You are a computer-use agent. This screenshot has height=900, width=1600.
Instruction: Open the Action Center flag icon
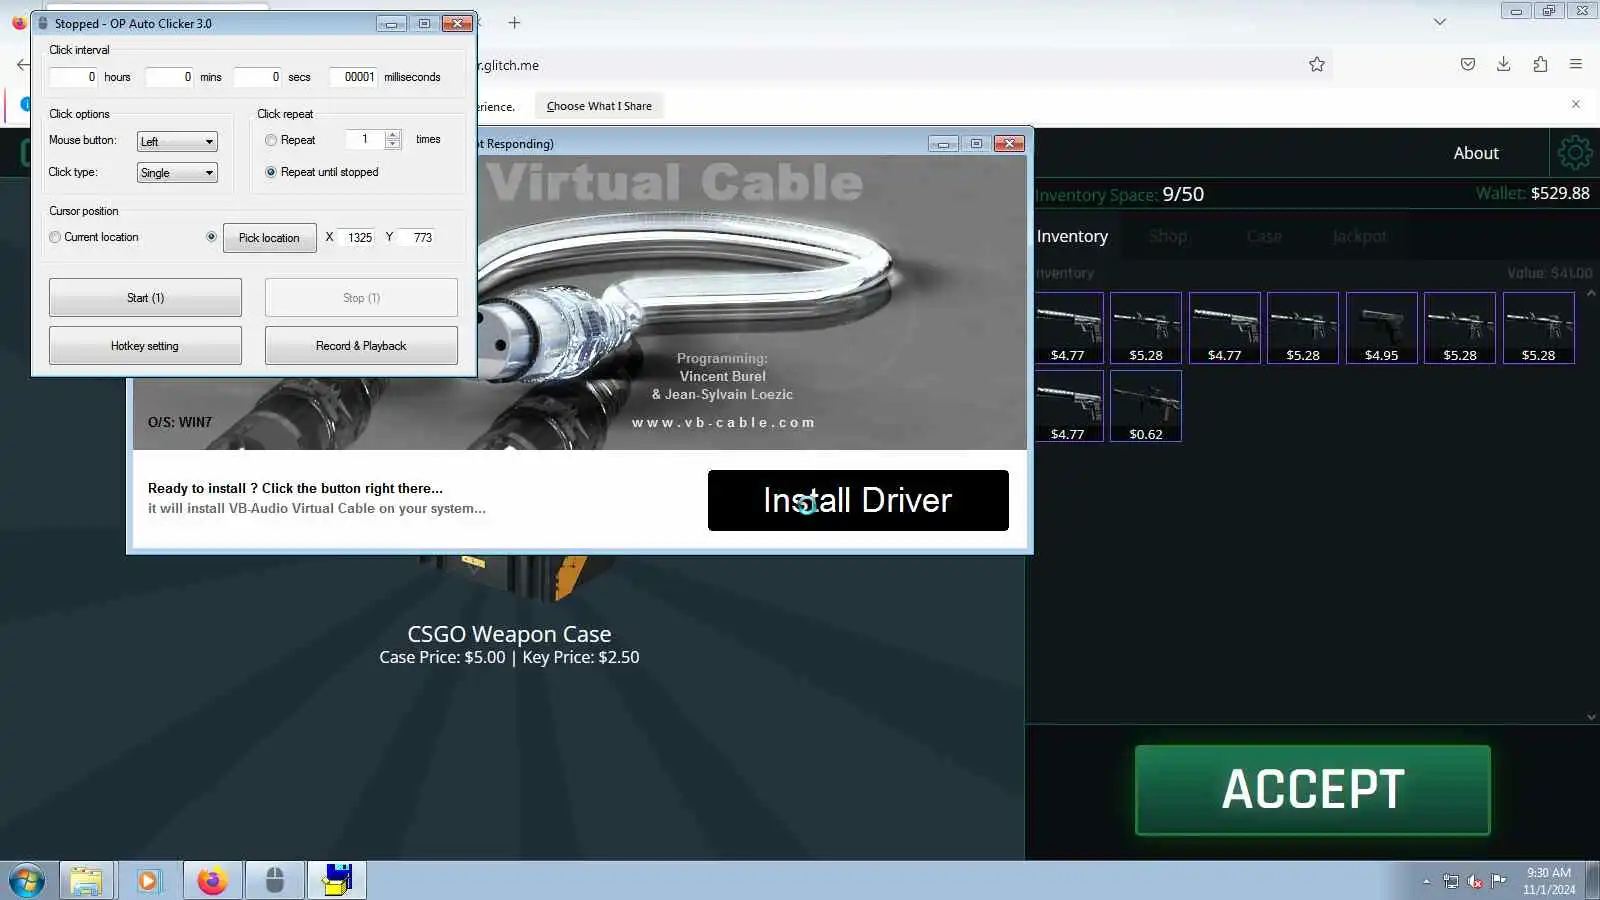(x=1498, y=881)
